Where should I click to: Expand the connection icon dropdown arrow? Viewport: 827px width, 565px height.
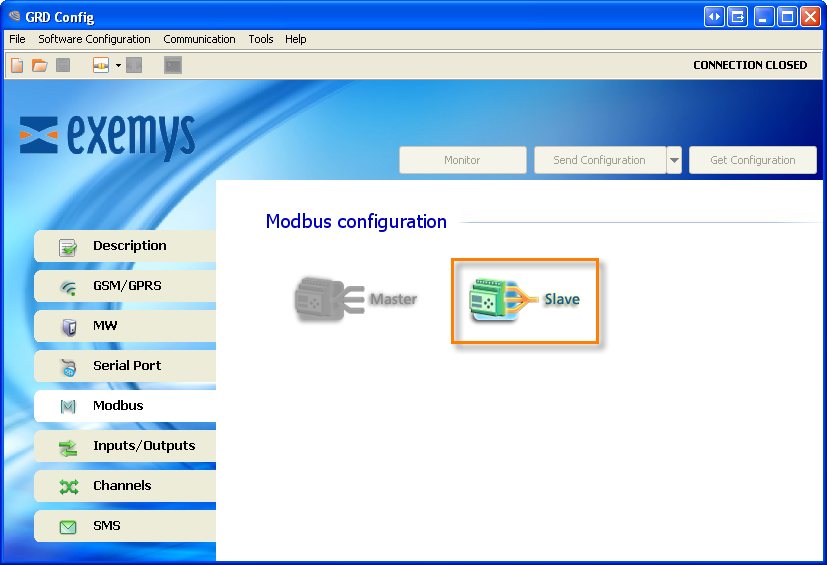(x=118, y=65)
